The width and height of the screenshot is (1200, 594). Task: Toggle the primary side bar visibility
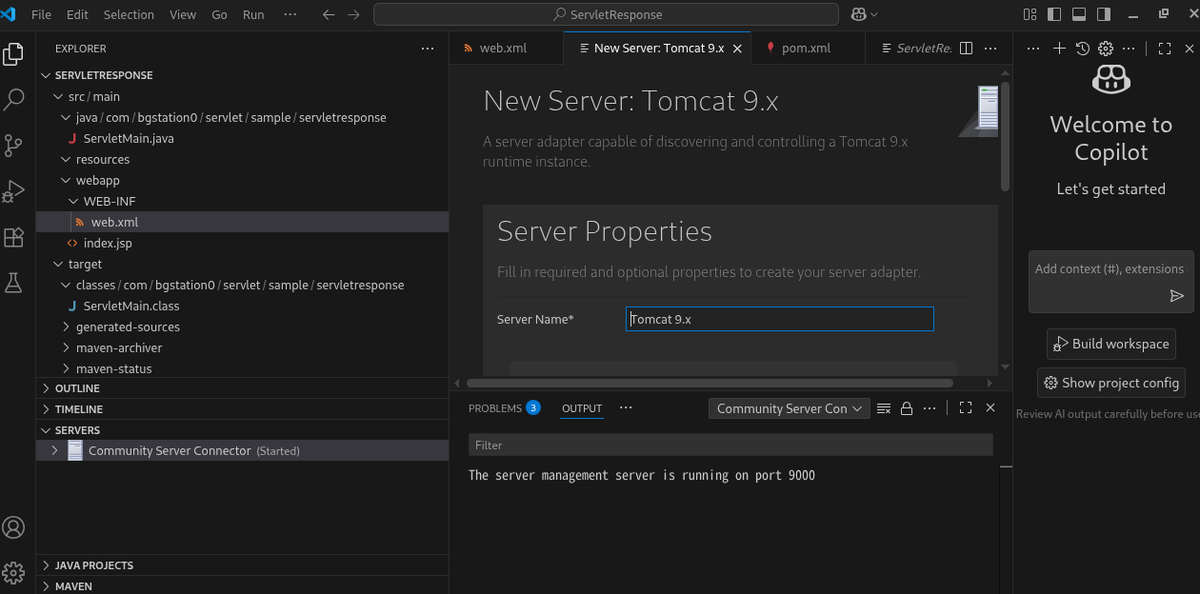point(1054,15)
